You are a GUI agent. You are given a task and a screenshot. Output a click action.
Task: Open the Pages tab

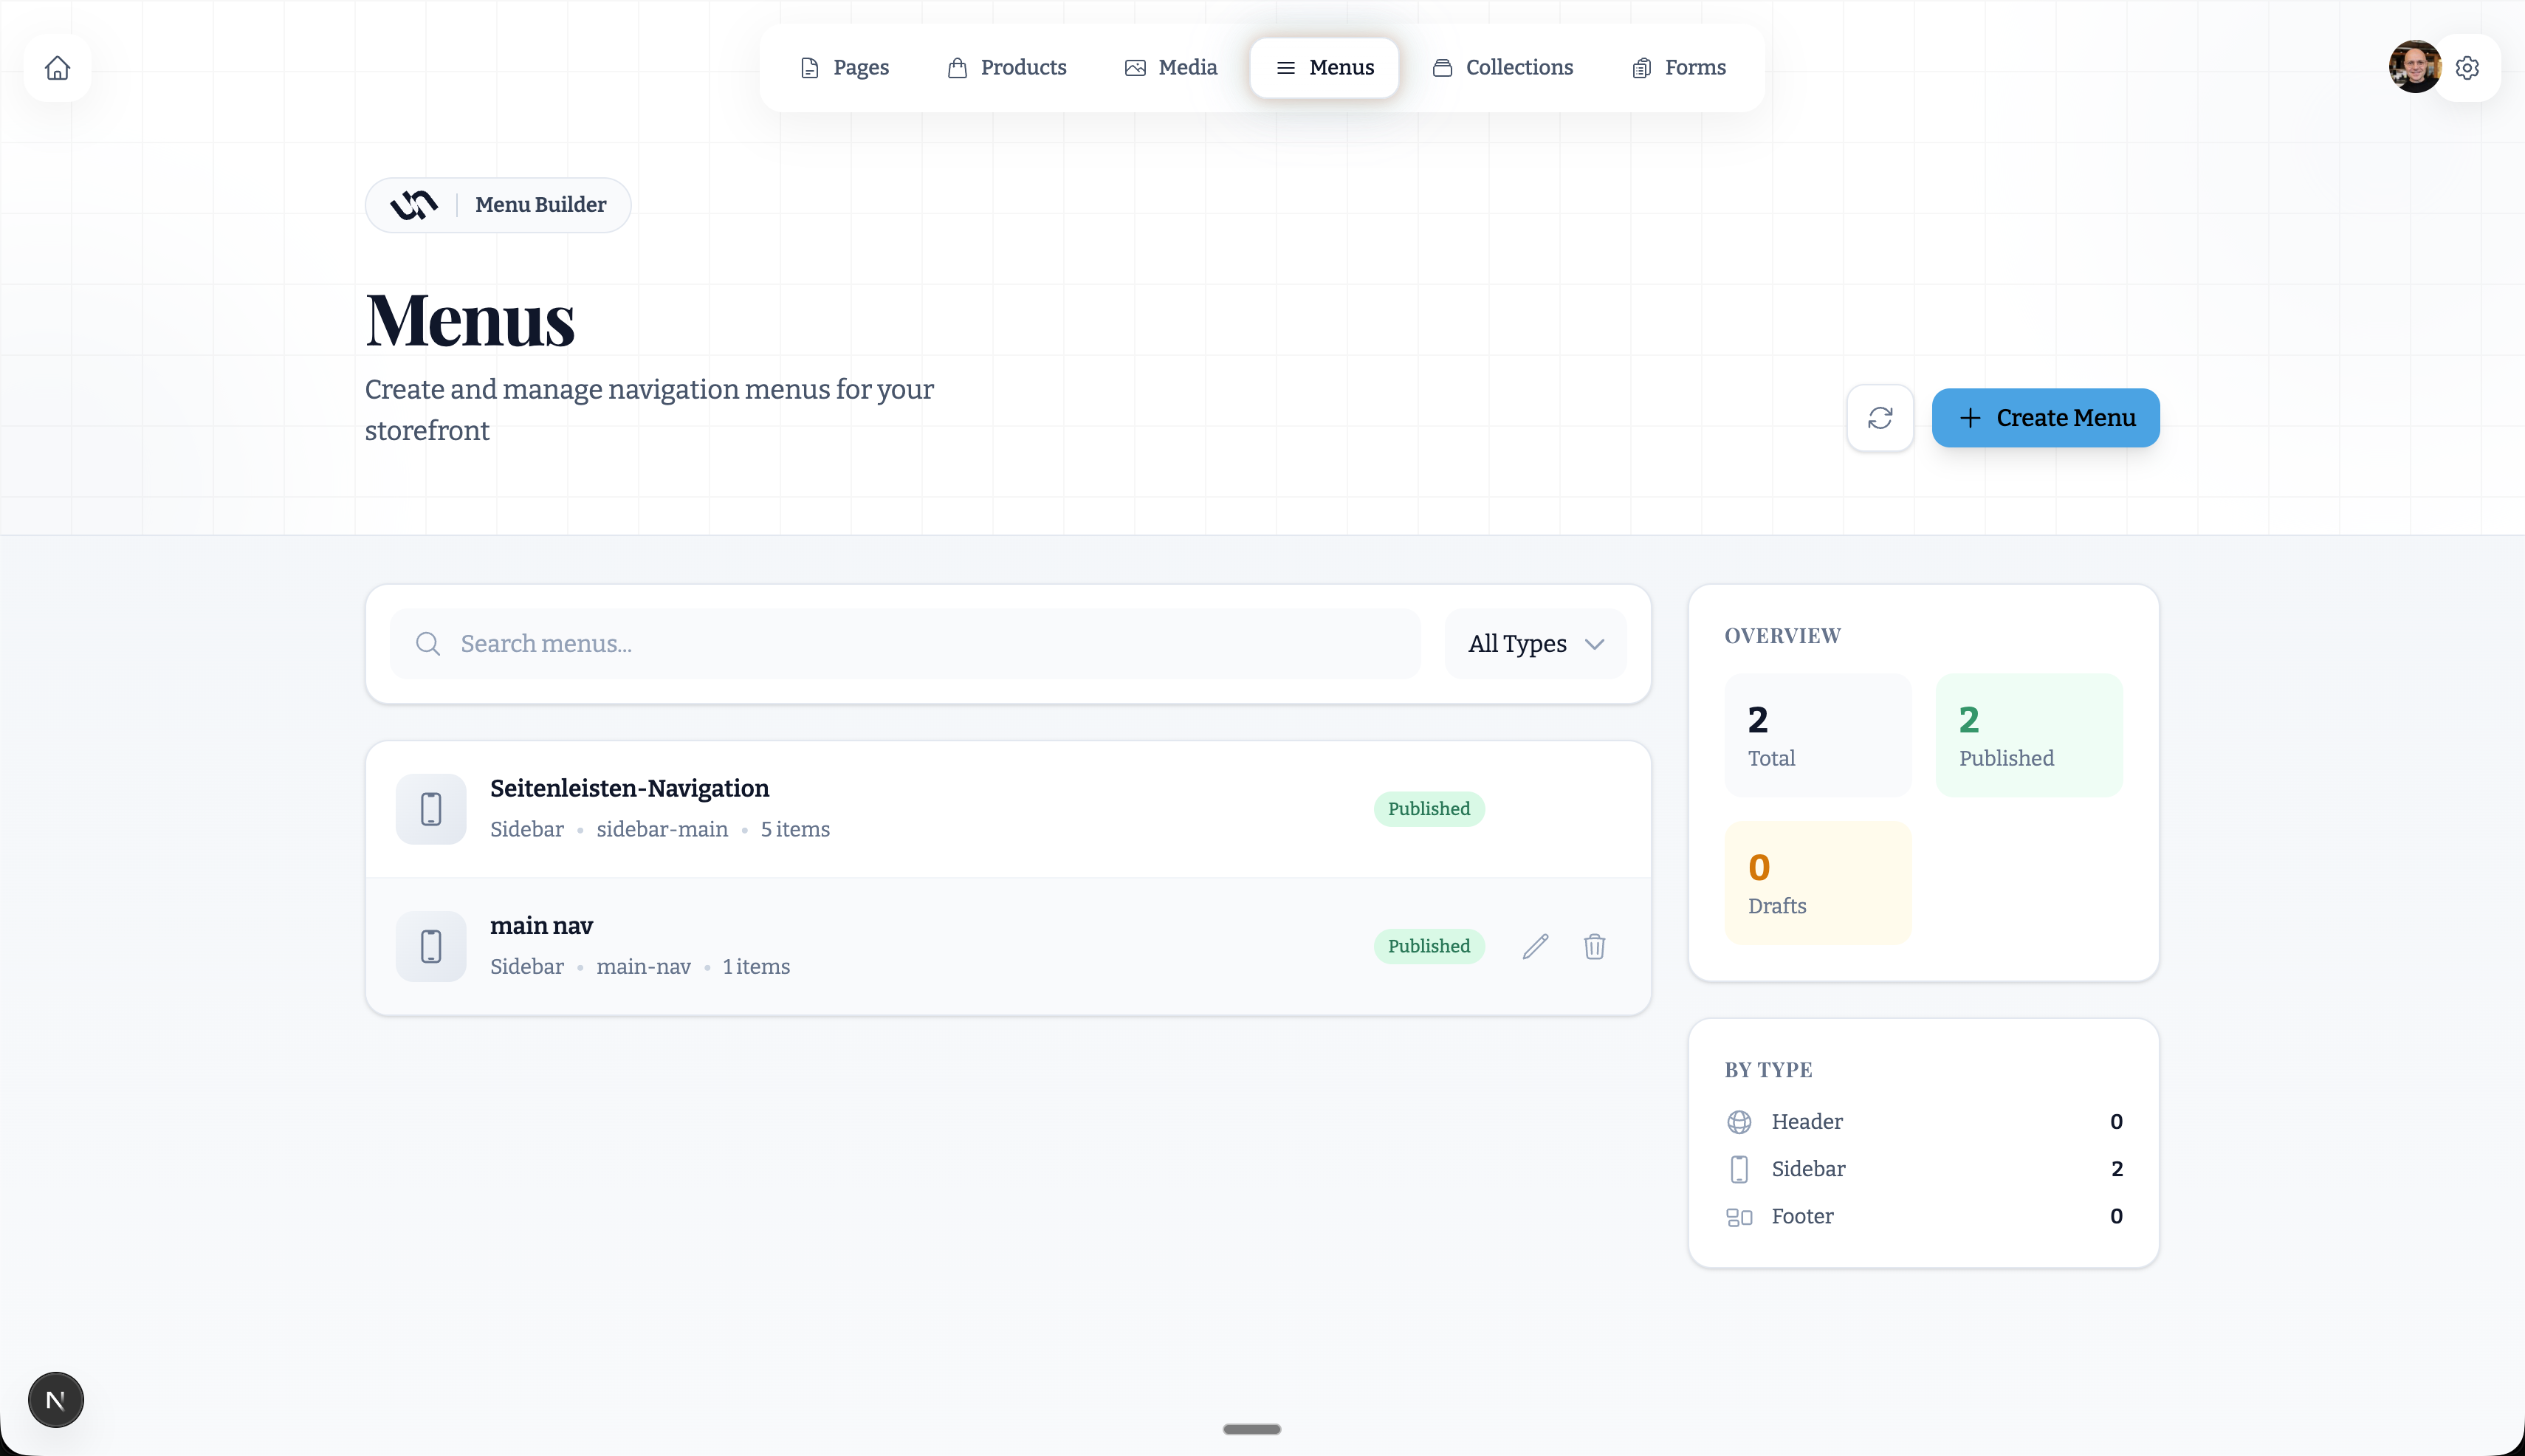845,68
